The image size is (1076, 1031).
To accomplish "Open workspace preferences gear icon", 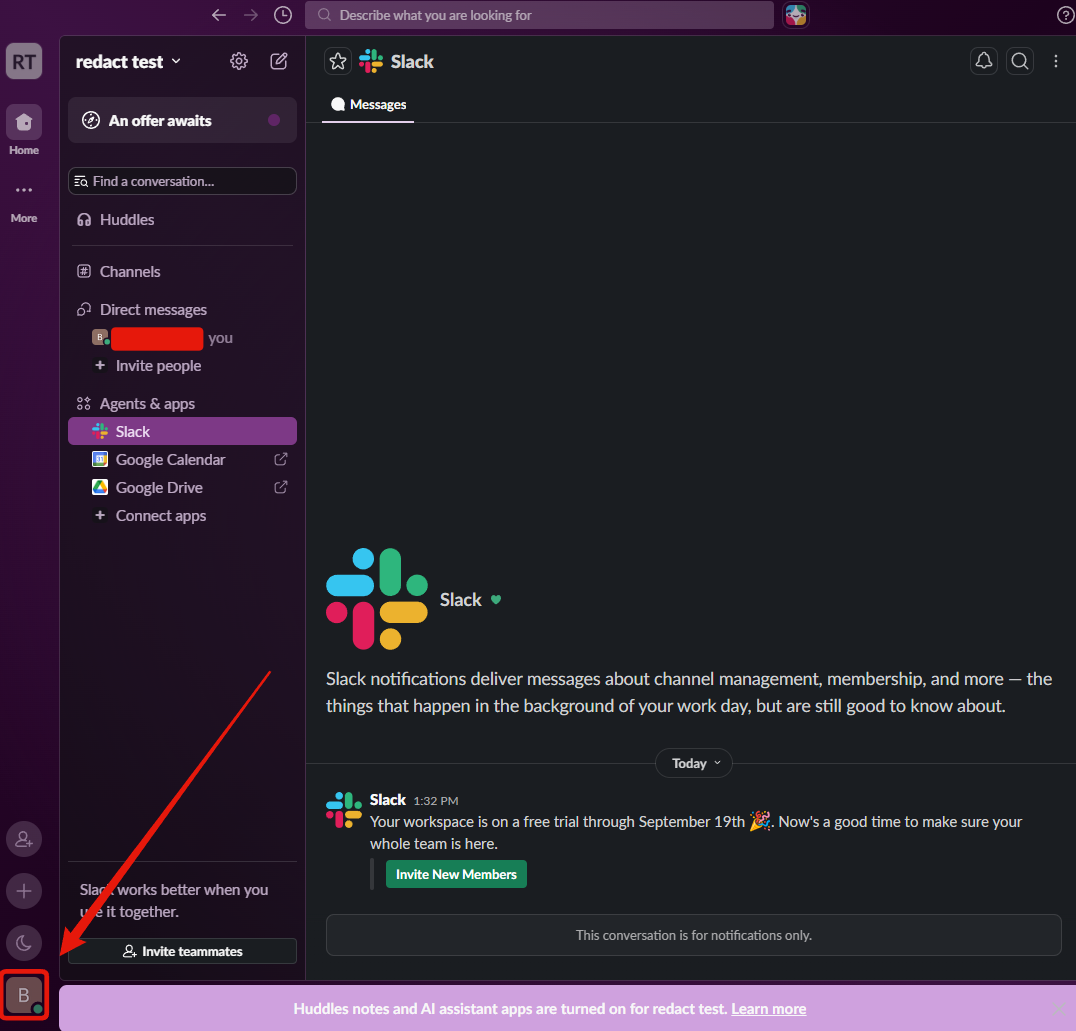I will click(x=239, y=61).
